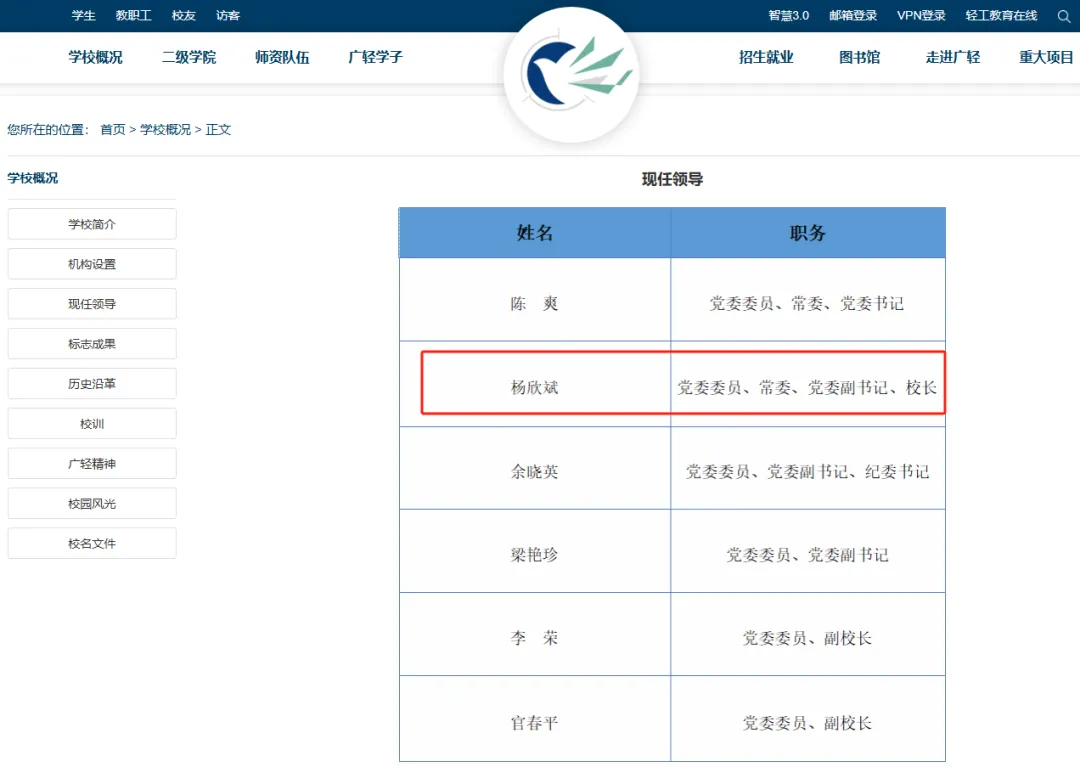Open the 学生 link in top bar

pyautogui.click(x=84, y=16)
